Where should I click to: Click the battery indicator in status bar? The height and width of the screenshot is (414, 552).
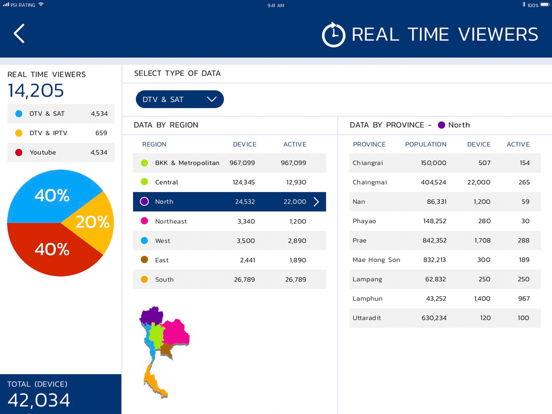coord(545,5)
